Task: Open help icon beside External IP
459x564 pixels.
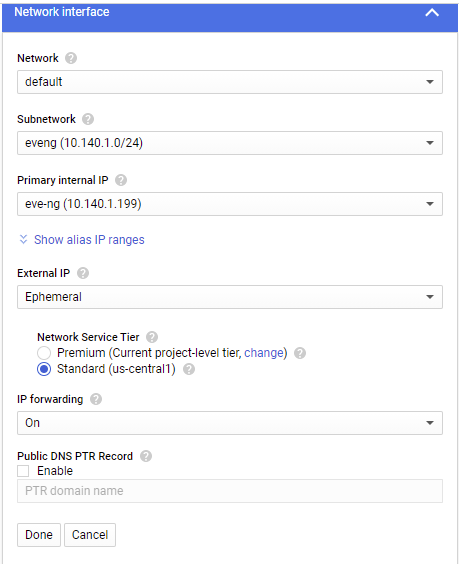Action: click(83, 273)
